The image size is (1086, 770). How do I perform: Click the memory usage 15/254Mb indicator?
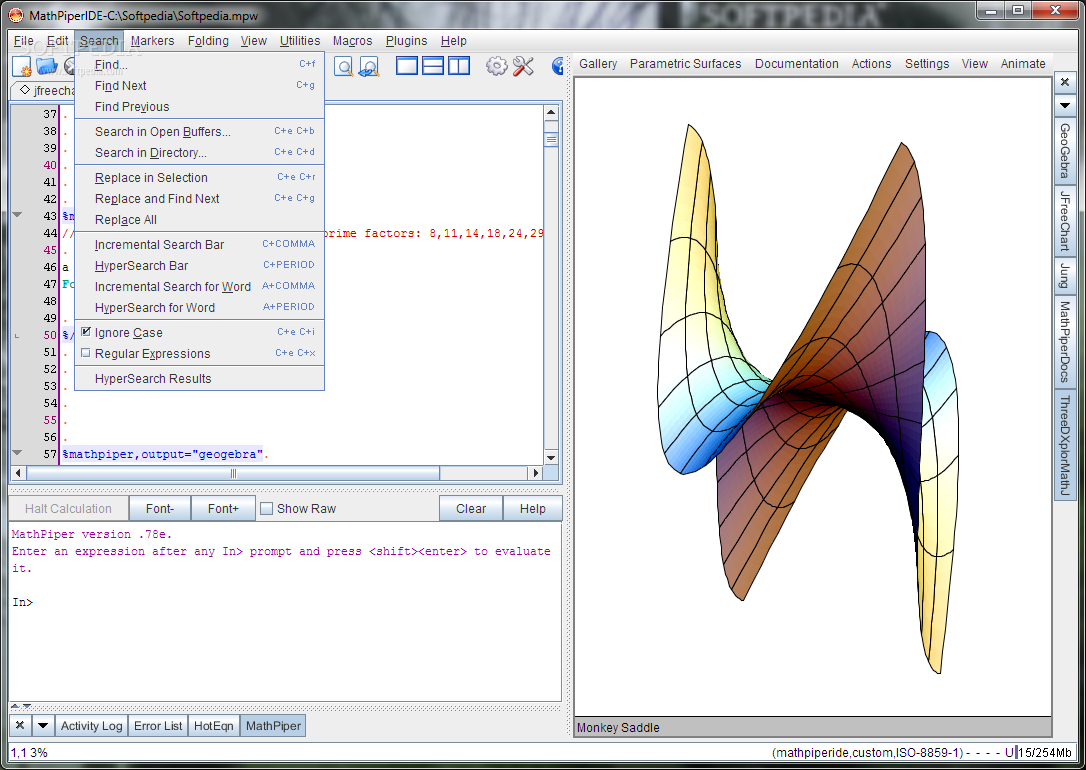[x=1044, y=753]
